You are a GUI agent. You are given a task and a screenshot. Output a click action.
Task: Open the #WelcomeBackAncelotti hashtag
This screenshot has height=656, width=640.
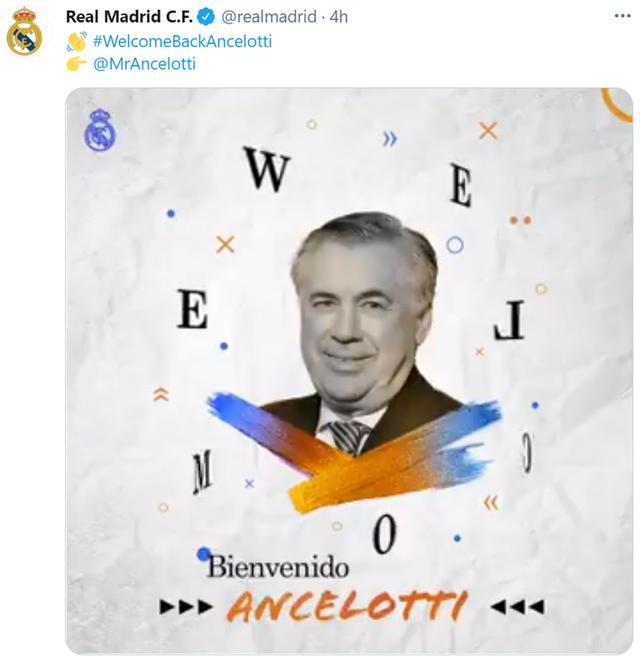pyautogui.click(x=182, y=41)
